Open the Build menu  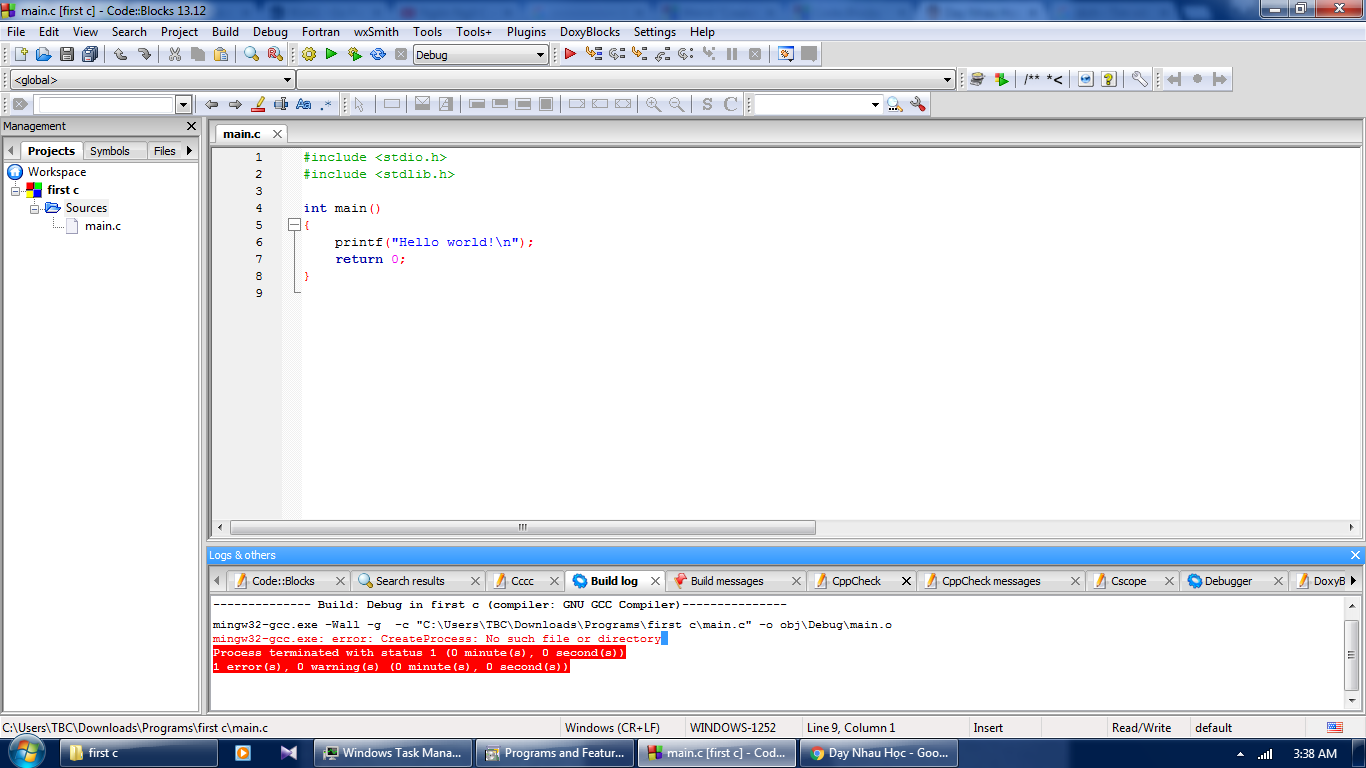[225, 32]
